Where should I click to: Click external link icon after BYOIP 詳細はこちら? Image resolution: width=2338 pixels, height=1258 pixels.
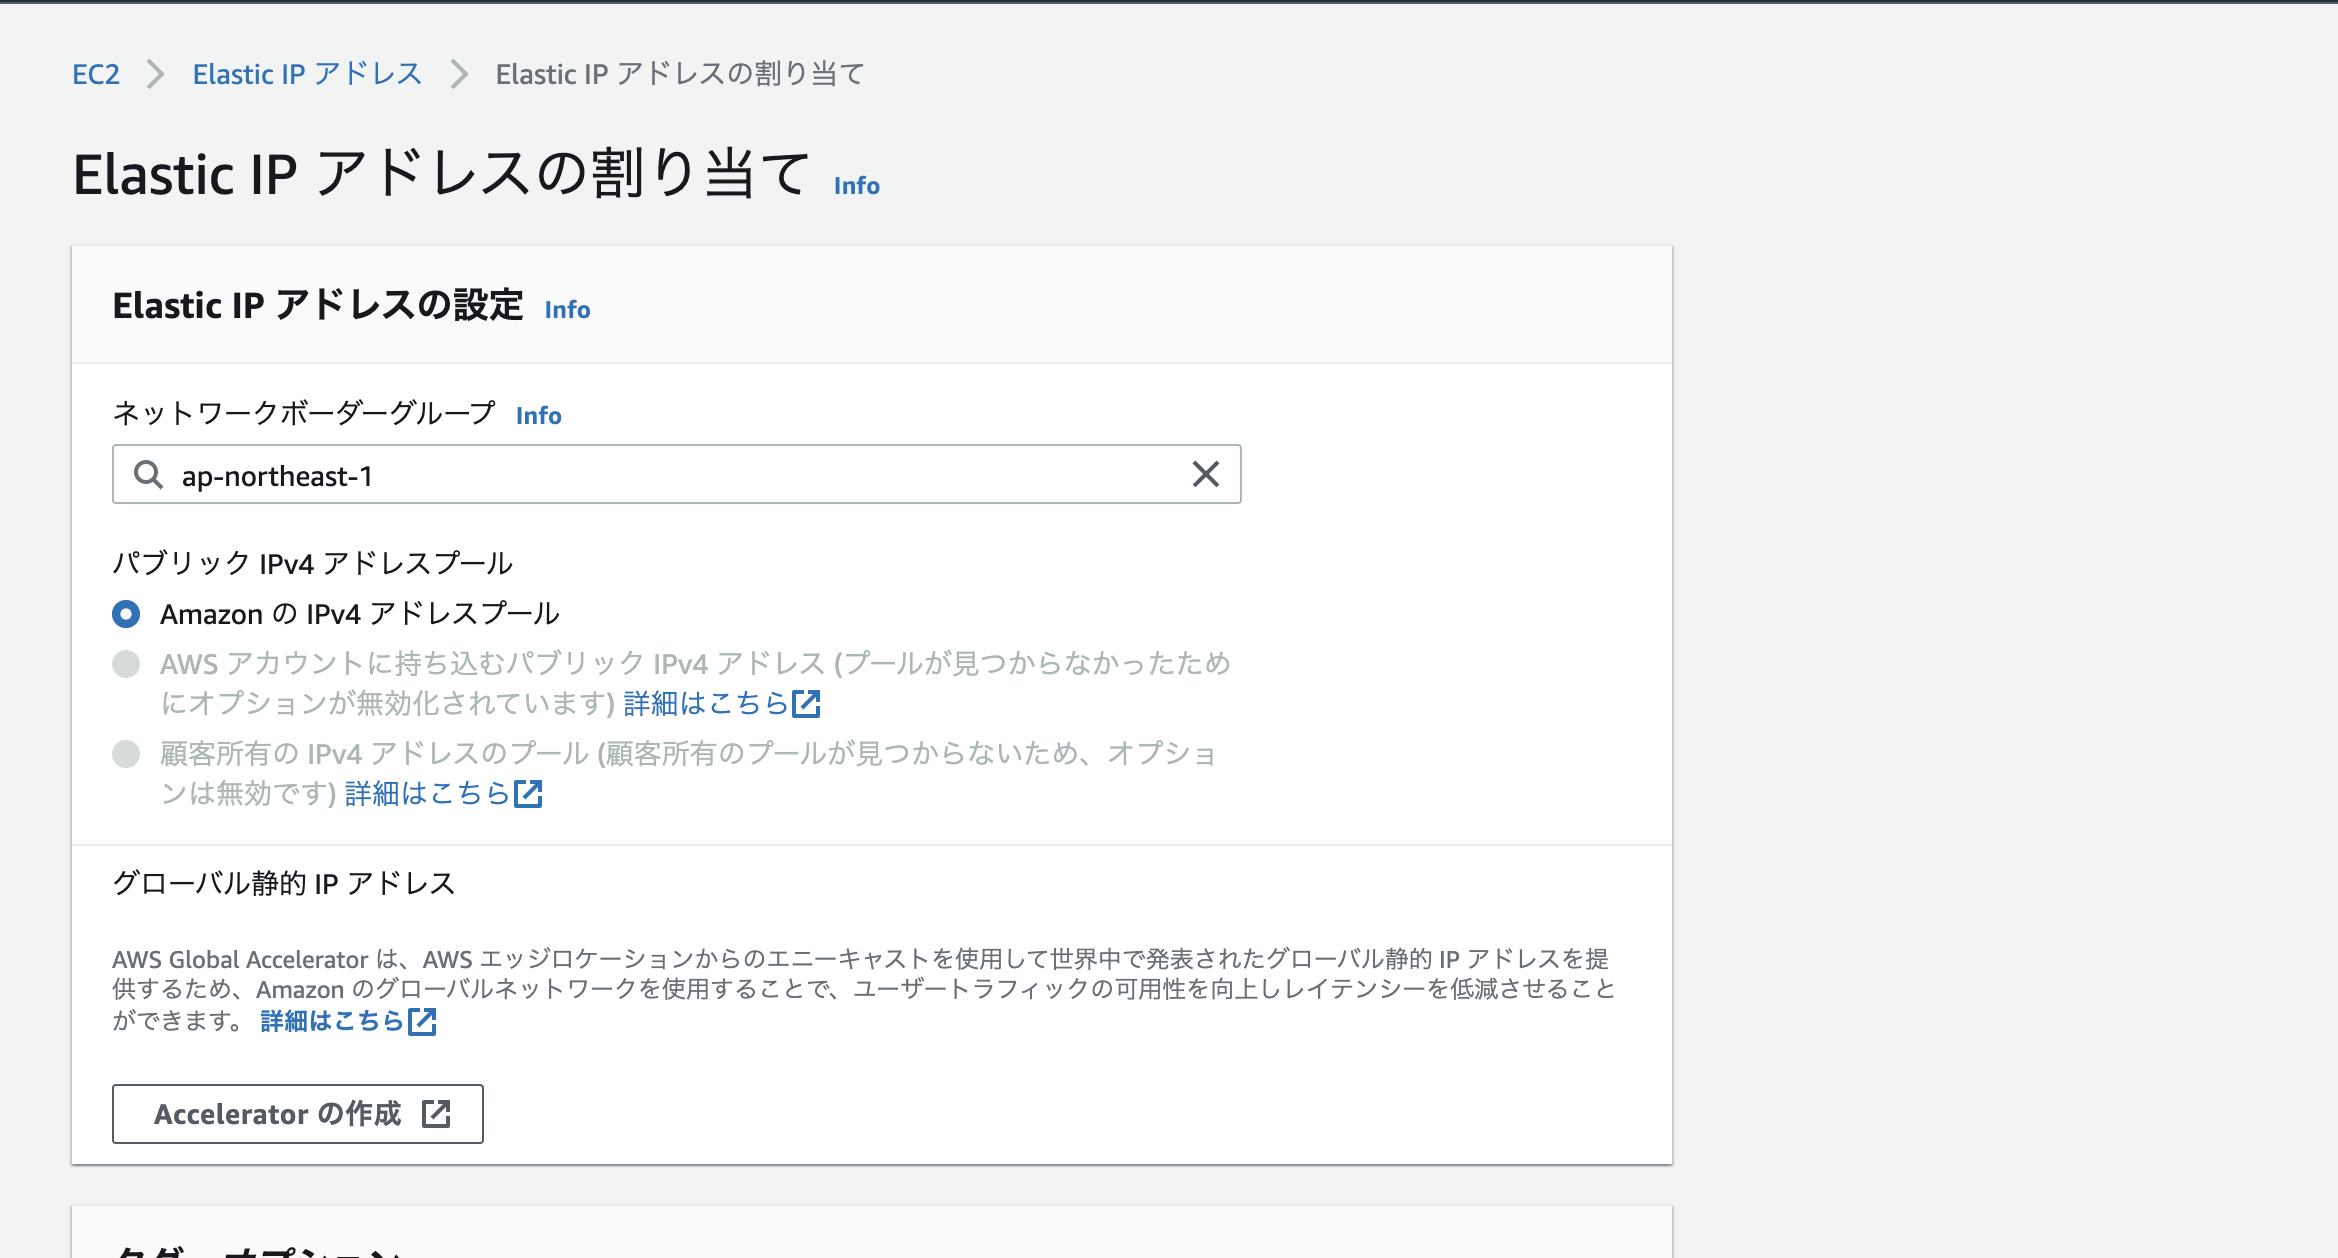[806, 704]
